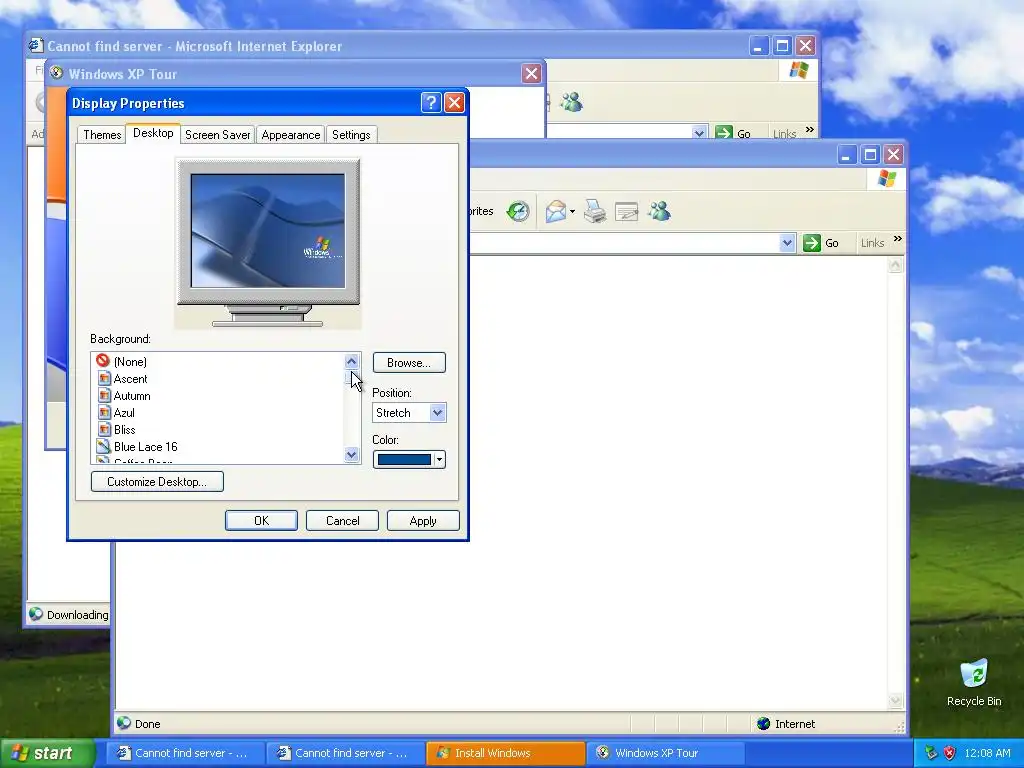Screen dimensions: 1024x768
Task: Open the Position Stretch dropdown
Action: [x=438, y=413]
